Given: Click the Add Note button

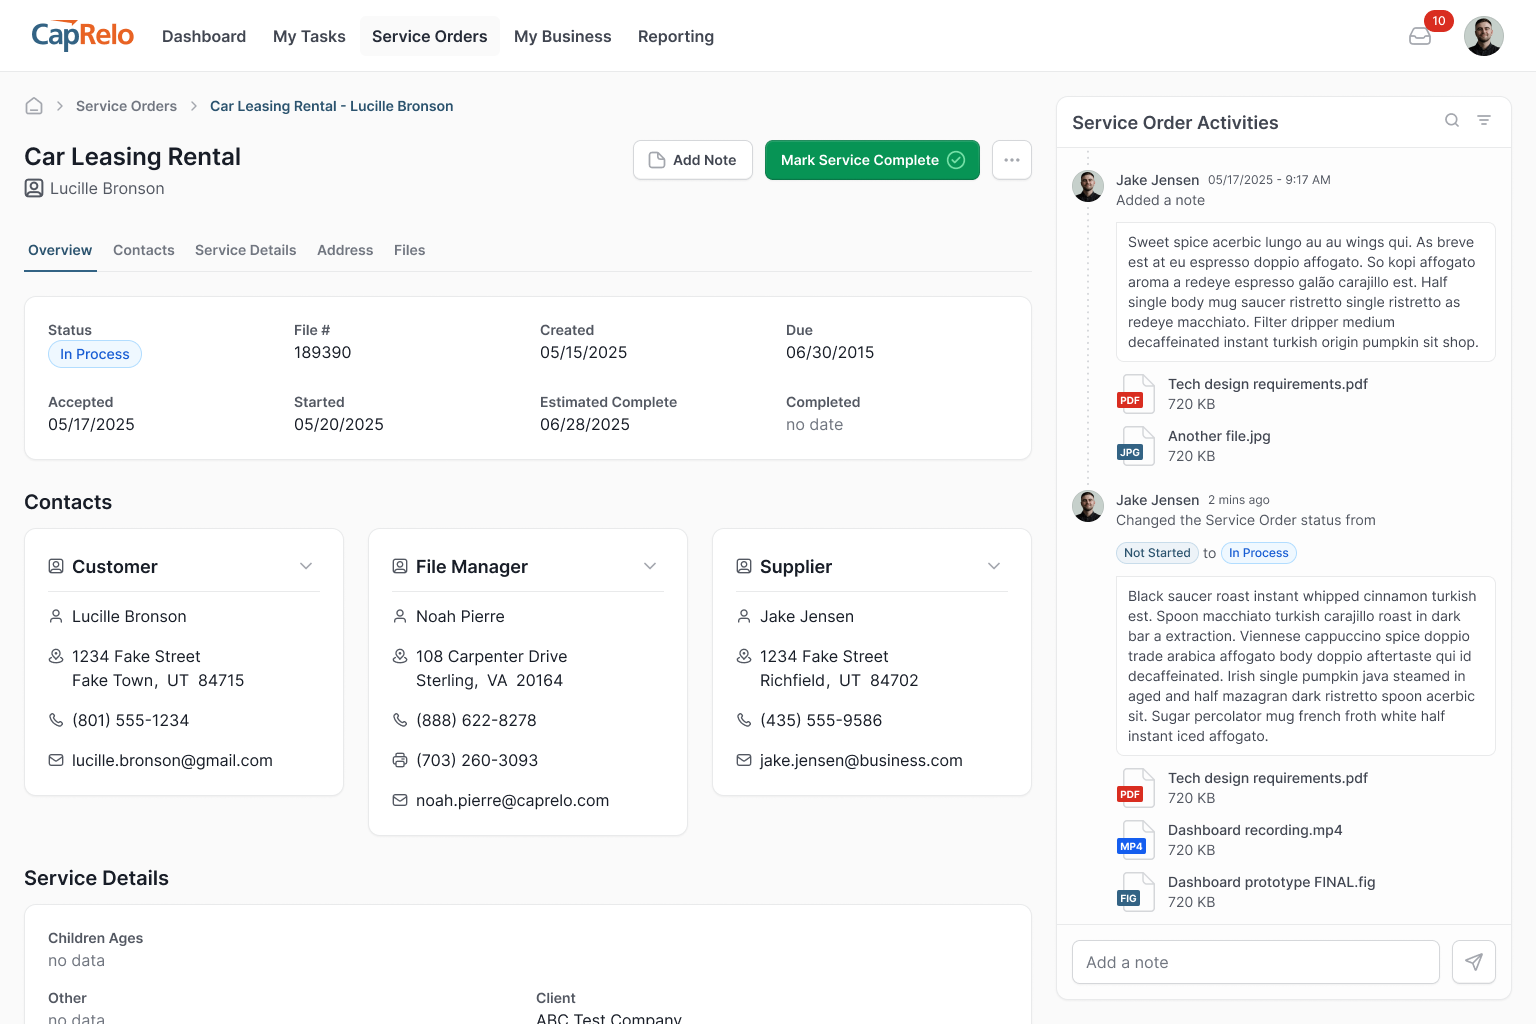Looking at the screenshot, I should point(692,160).
